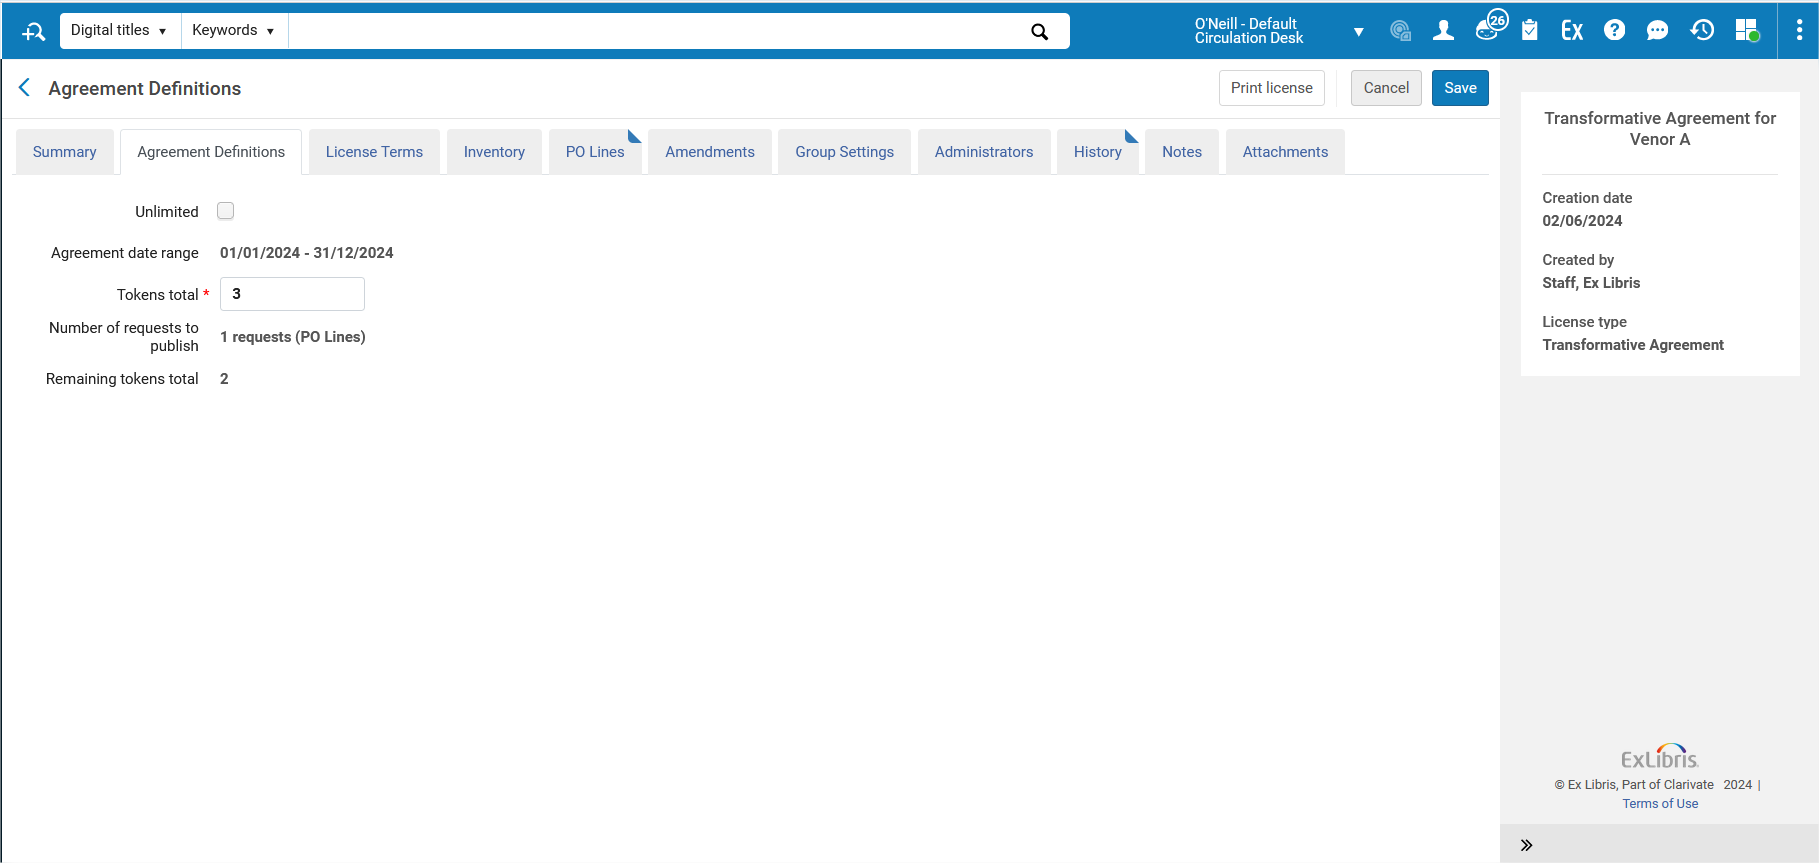Click the Agreement Definitions page heading
The height and width of the screenshot is (863, 1819).
click(145, 88)
